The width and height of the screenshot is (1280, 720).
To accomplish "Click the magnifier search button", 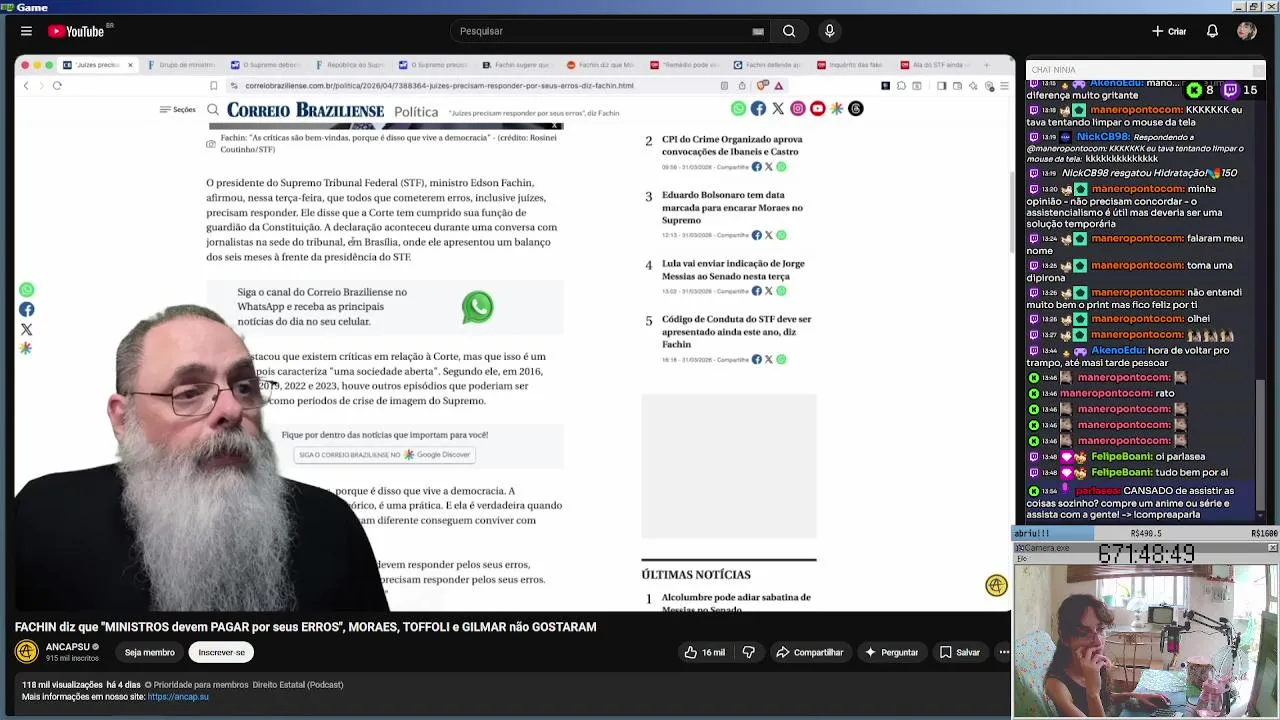I will tap(789, 31).
